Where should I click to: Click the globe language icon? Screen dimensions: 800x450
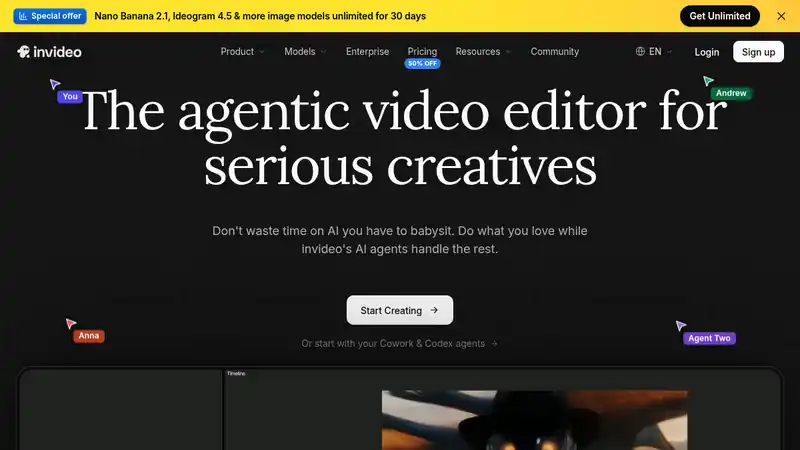(640, 52)
